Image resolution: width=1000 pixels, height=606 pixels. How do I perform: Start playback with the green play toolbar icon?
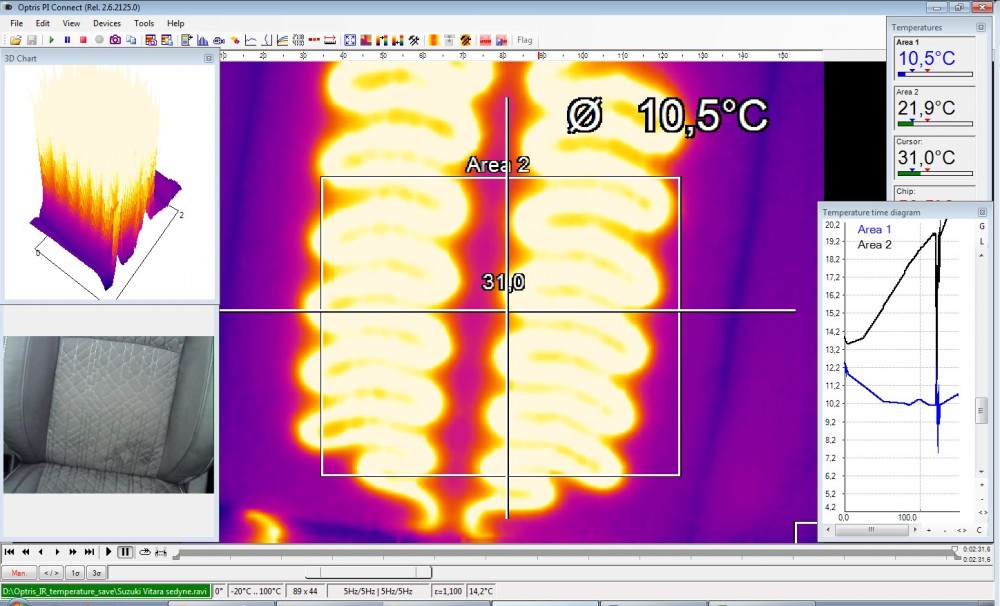click(52, 40)
